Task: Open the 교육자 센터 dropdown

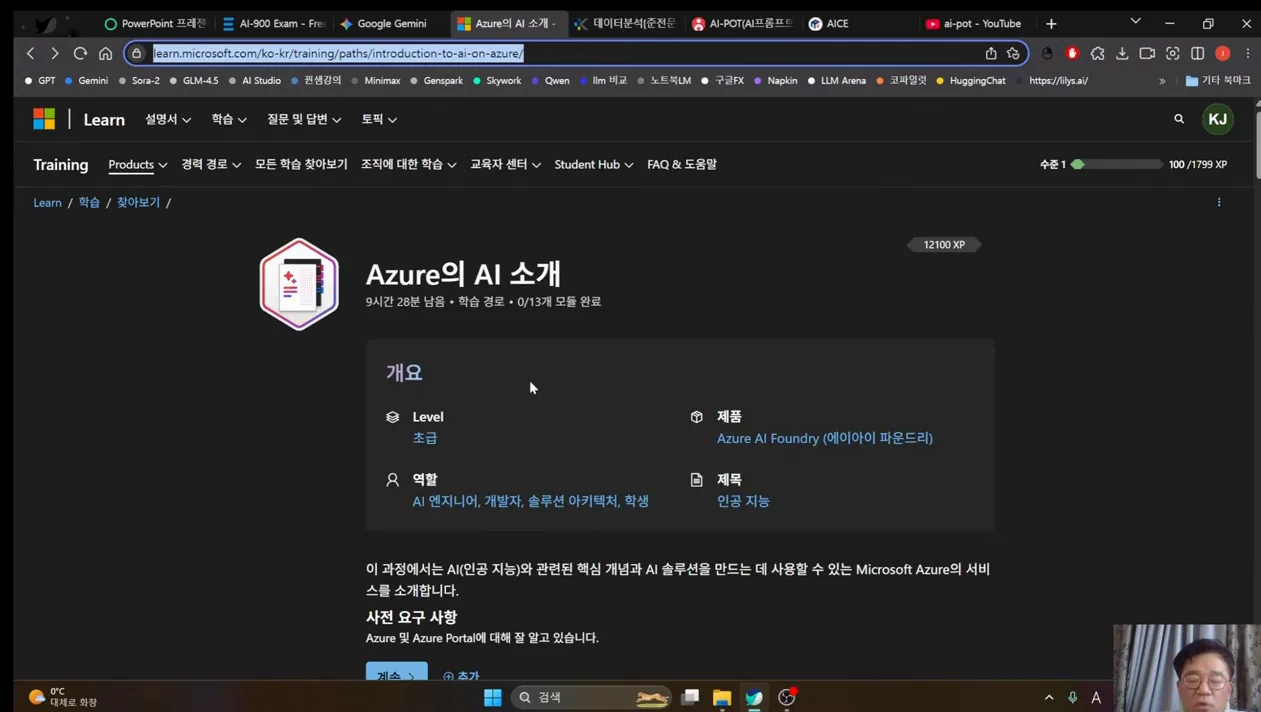Action: (505, 164)
